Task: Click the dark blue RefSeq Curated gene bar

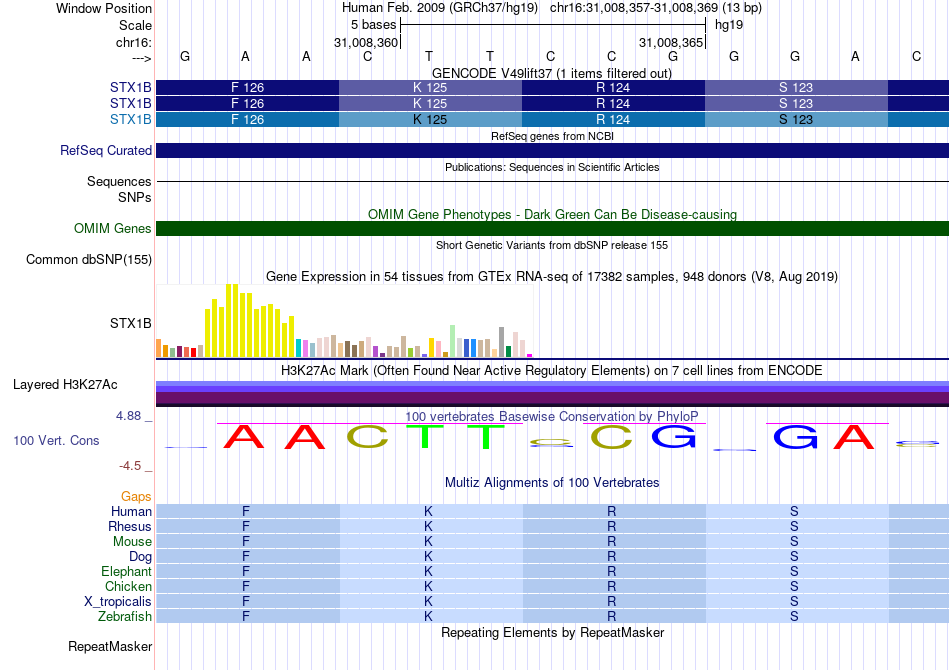Action: 553,150
